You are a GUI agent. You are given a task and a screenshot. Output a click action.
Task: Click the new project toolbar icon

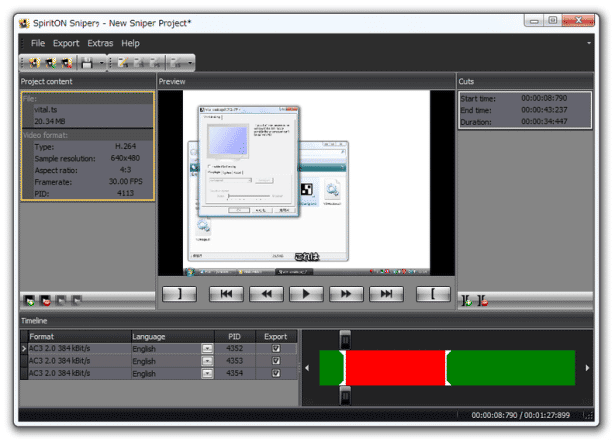pos(34,63)
